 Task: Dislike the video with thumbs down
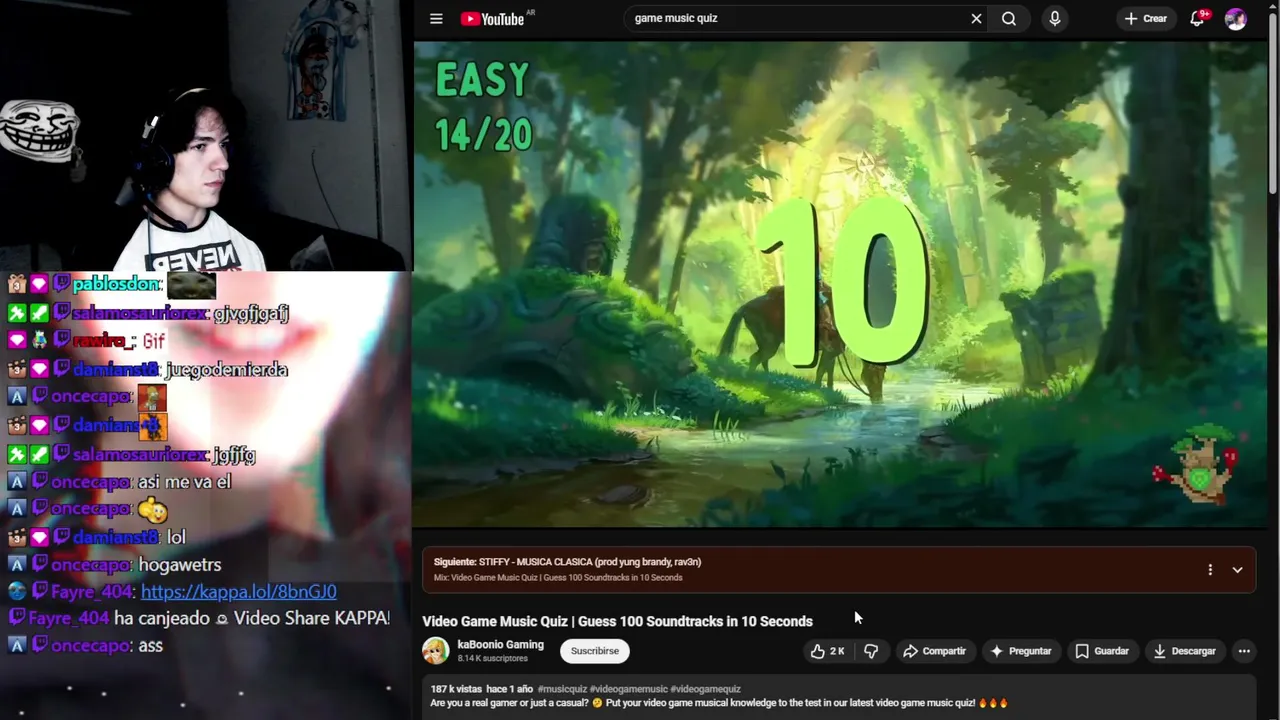[871, 651]
